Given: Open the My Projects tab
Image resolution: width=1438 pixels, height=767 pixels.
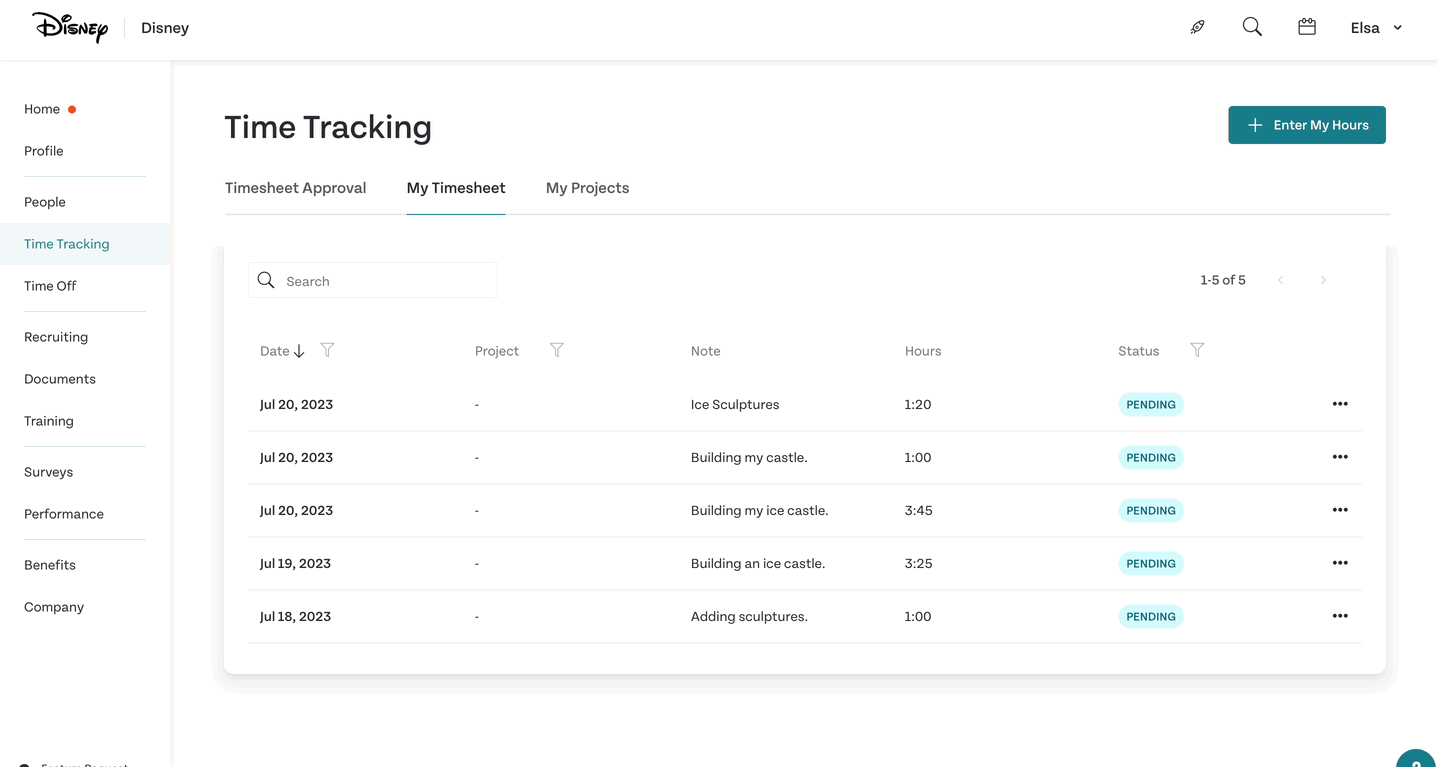Looking at the screenshot, I should [x=587, y=187].
